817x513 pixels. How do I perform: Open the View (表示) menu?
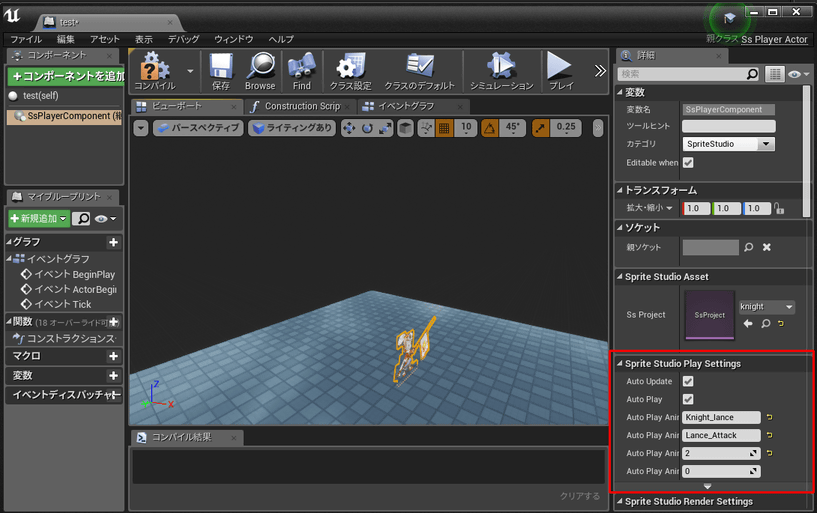144,39
